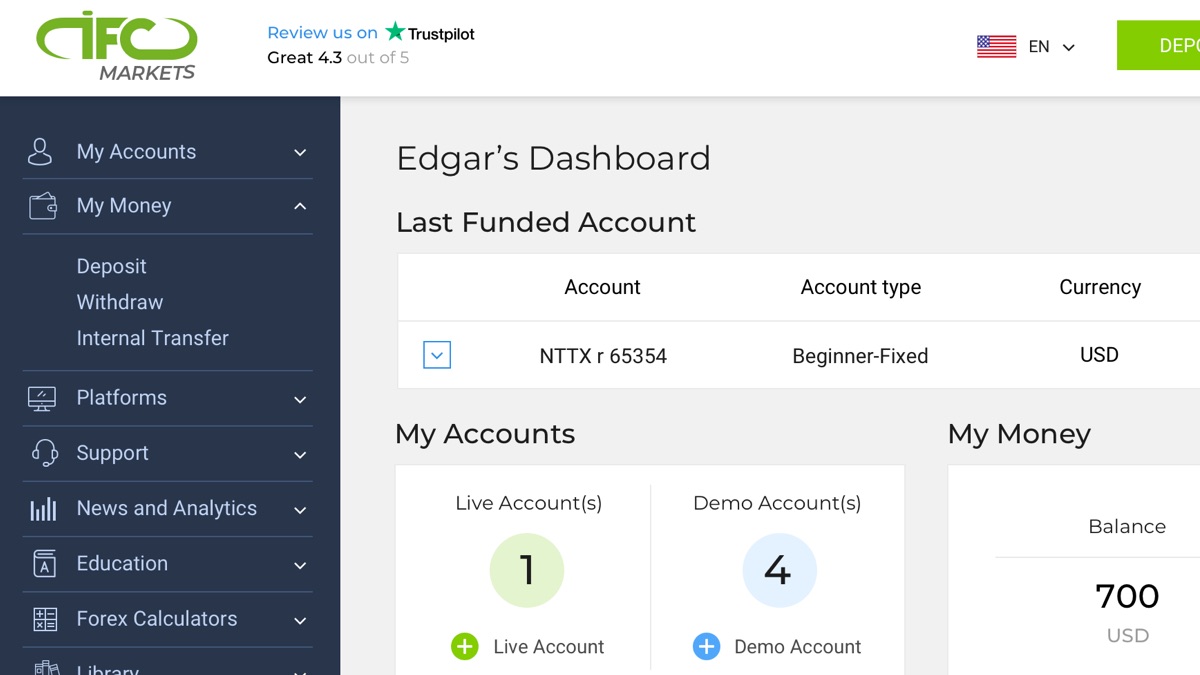Click the blue plus to add Demo Account

pos(707,646)
